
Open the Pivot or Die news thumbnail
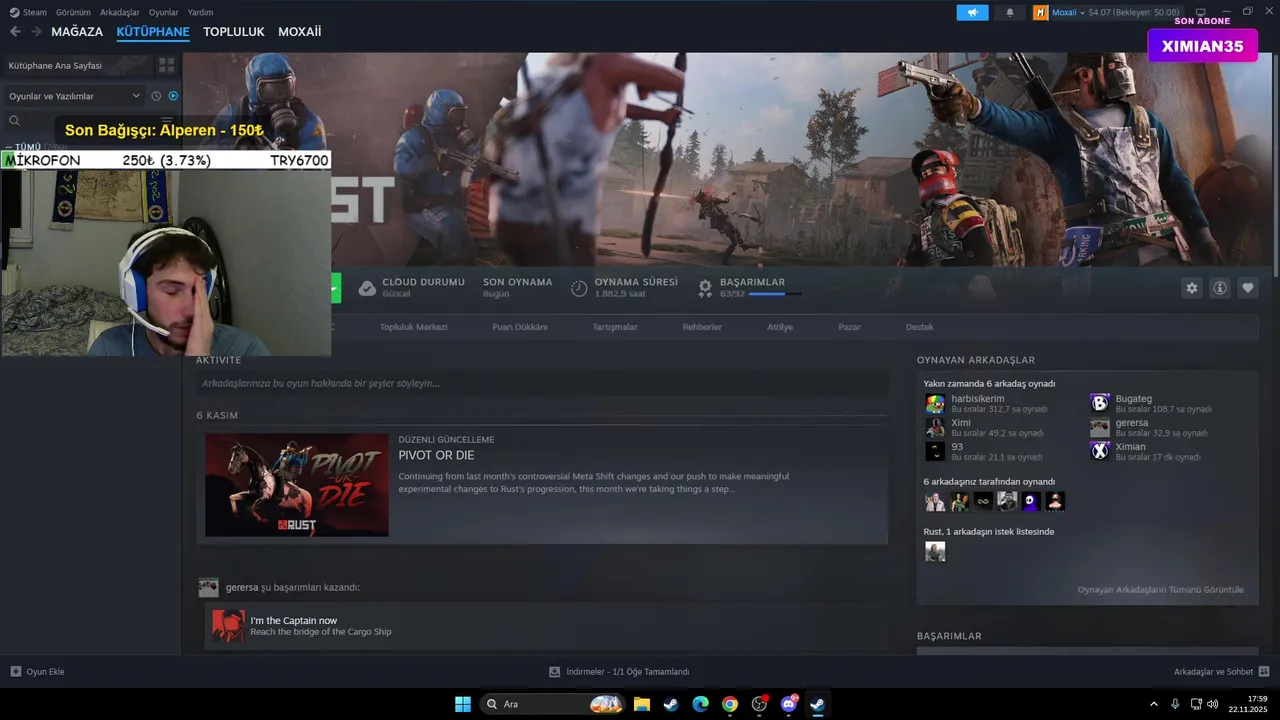(297, 485)
